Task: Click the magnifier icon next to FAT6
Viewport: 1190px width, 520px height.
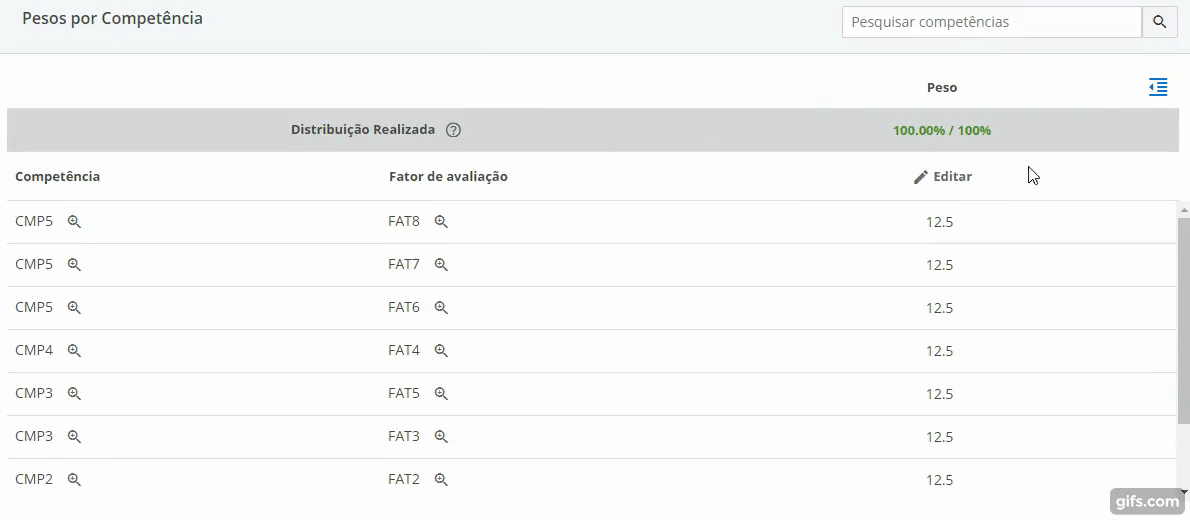Action: click(441, 308)
